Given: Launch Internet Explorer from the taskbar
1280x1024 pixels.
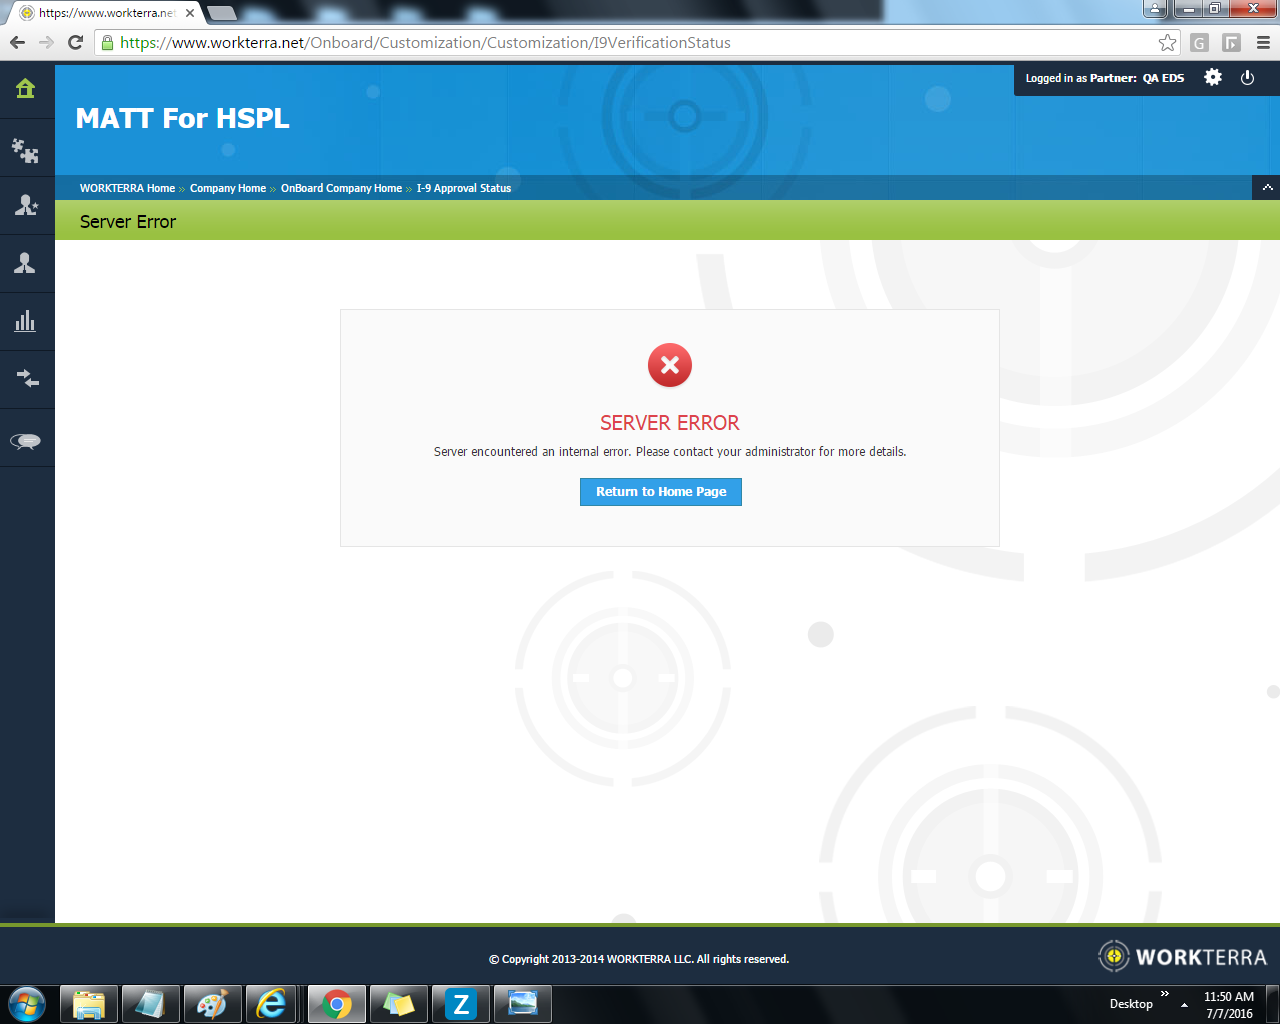Looking at the screenshot, I should [271, 1004].
